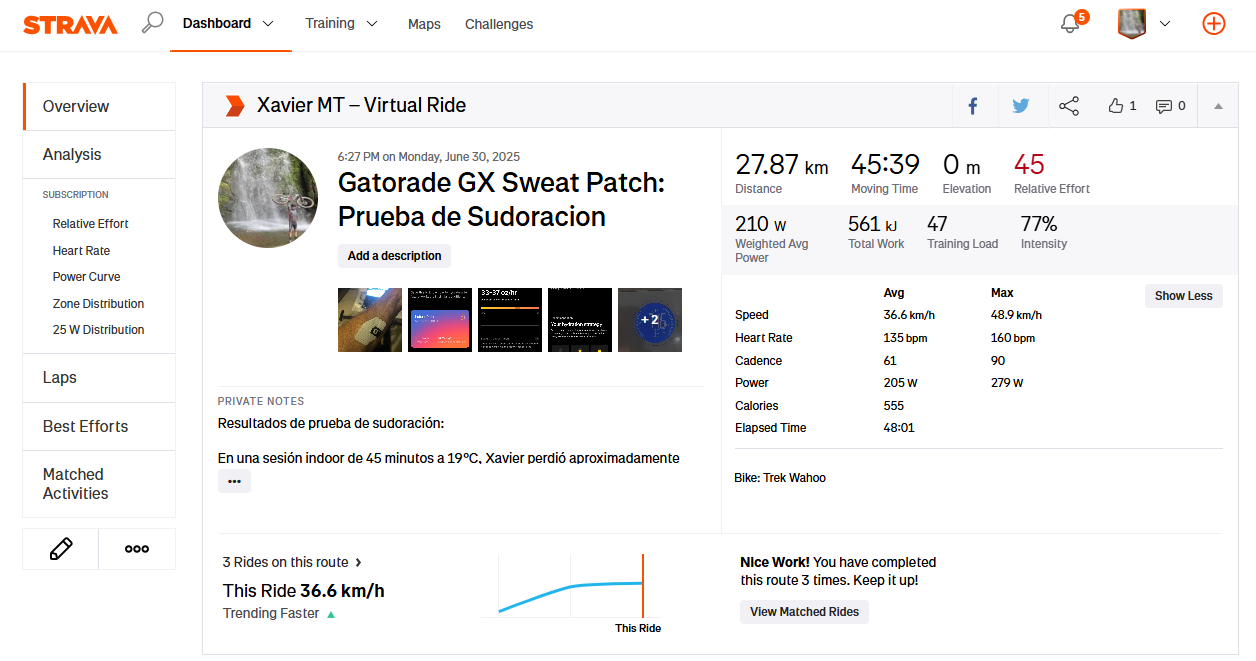
Task: Open 25 W Distribution item
Action: click(99, 330)
